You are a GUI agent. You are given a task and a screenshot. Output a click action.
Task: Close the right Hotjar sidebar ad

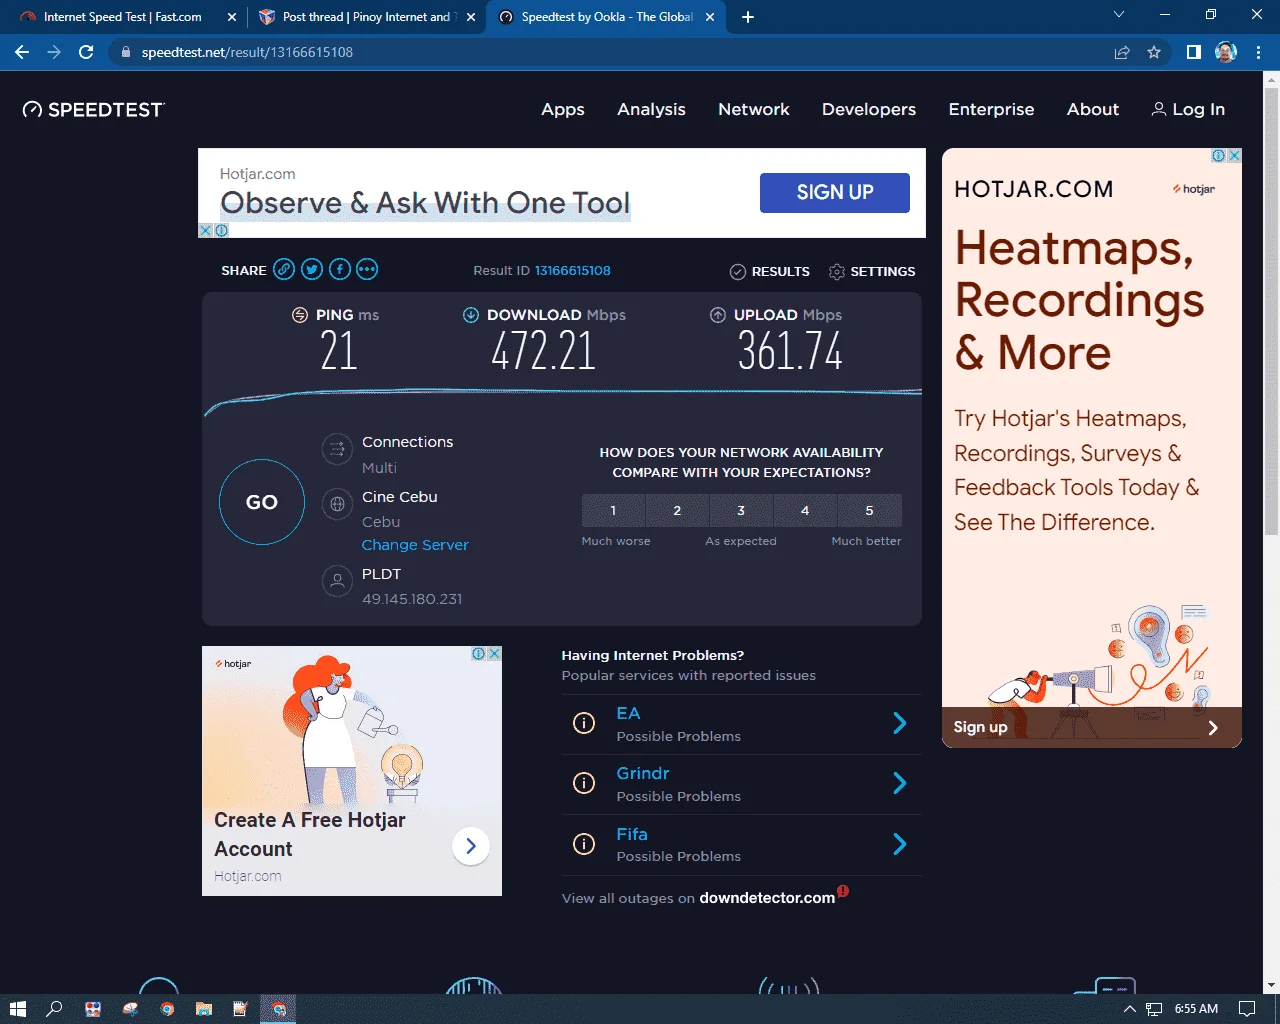click(1235, 155)
